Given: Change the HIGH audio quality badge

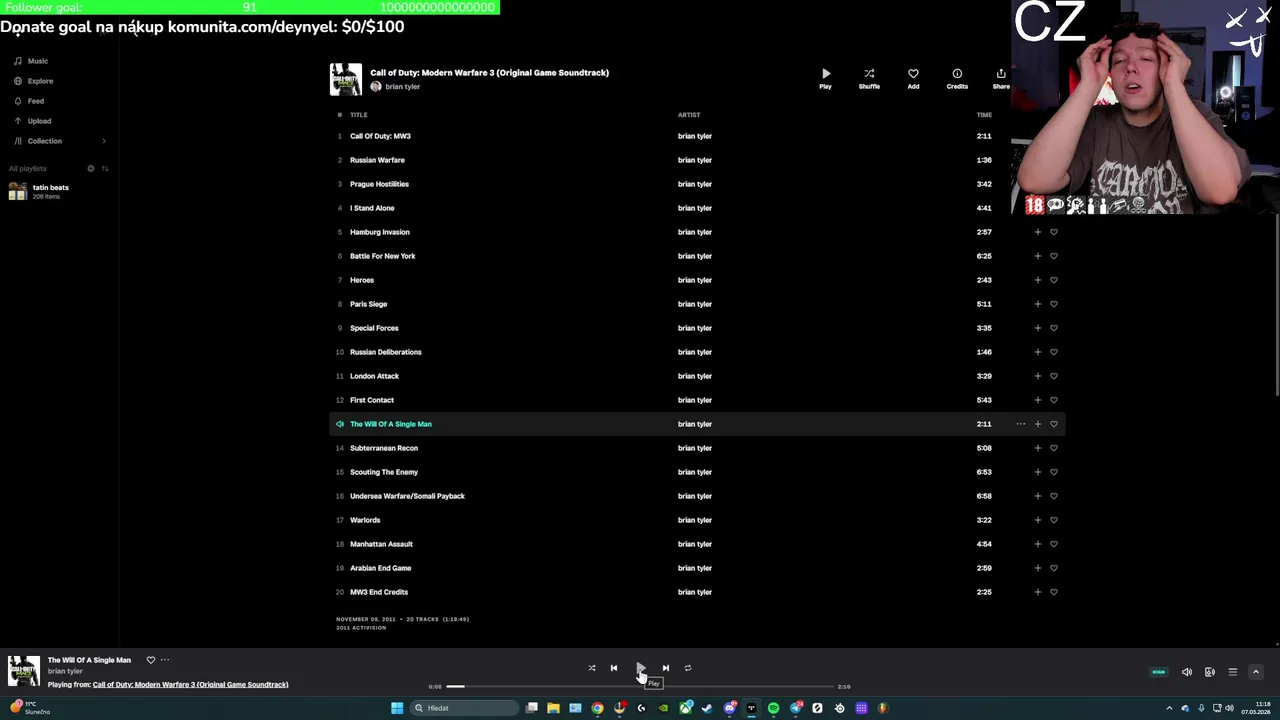Looking at the screenshot, I should 1159,672.
